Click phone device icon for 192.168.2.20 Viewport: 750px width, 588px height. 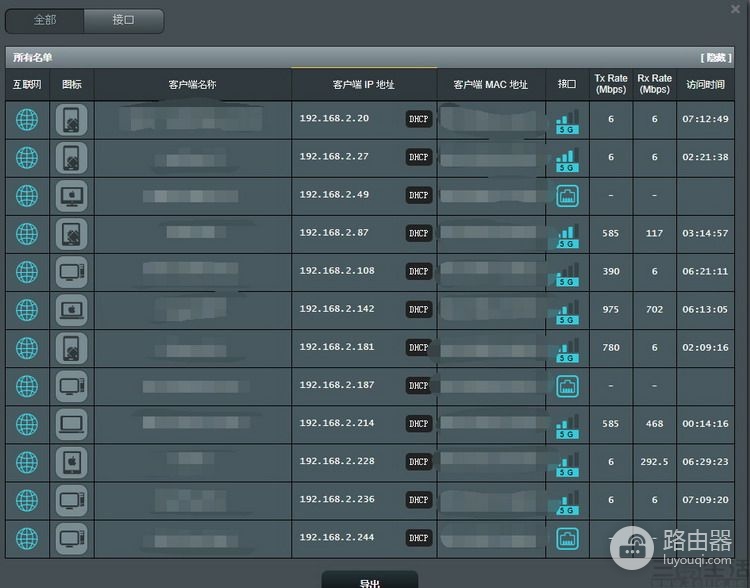pyautogui.click(x=72, y=120)
